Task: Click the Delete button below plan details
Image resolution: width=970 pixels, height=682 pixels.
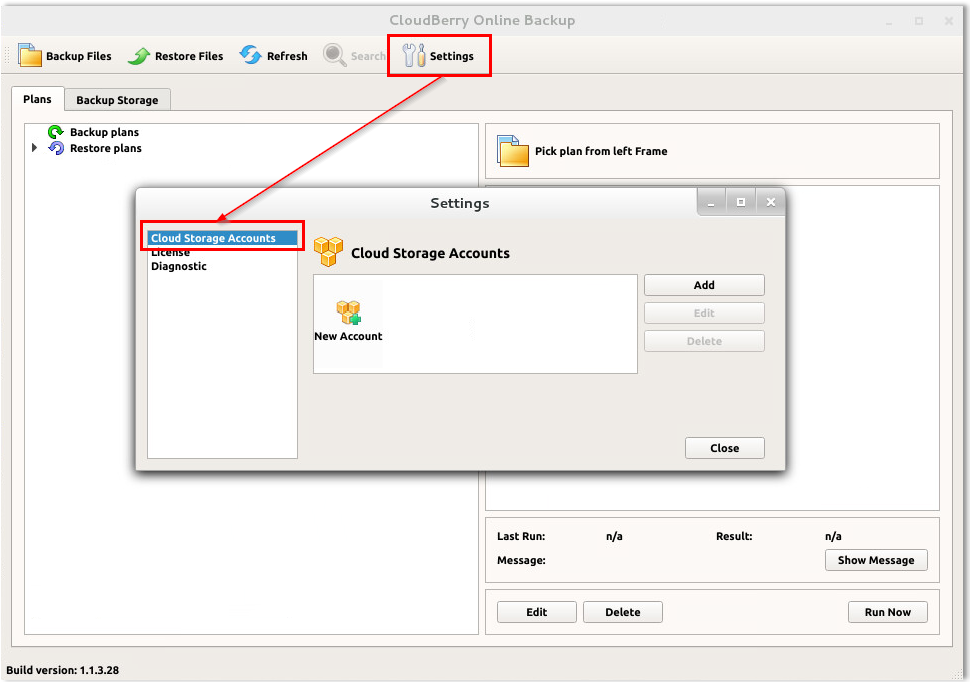Action: point(622,612)
